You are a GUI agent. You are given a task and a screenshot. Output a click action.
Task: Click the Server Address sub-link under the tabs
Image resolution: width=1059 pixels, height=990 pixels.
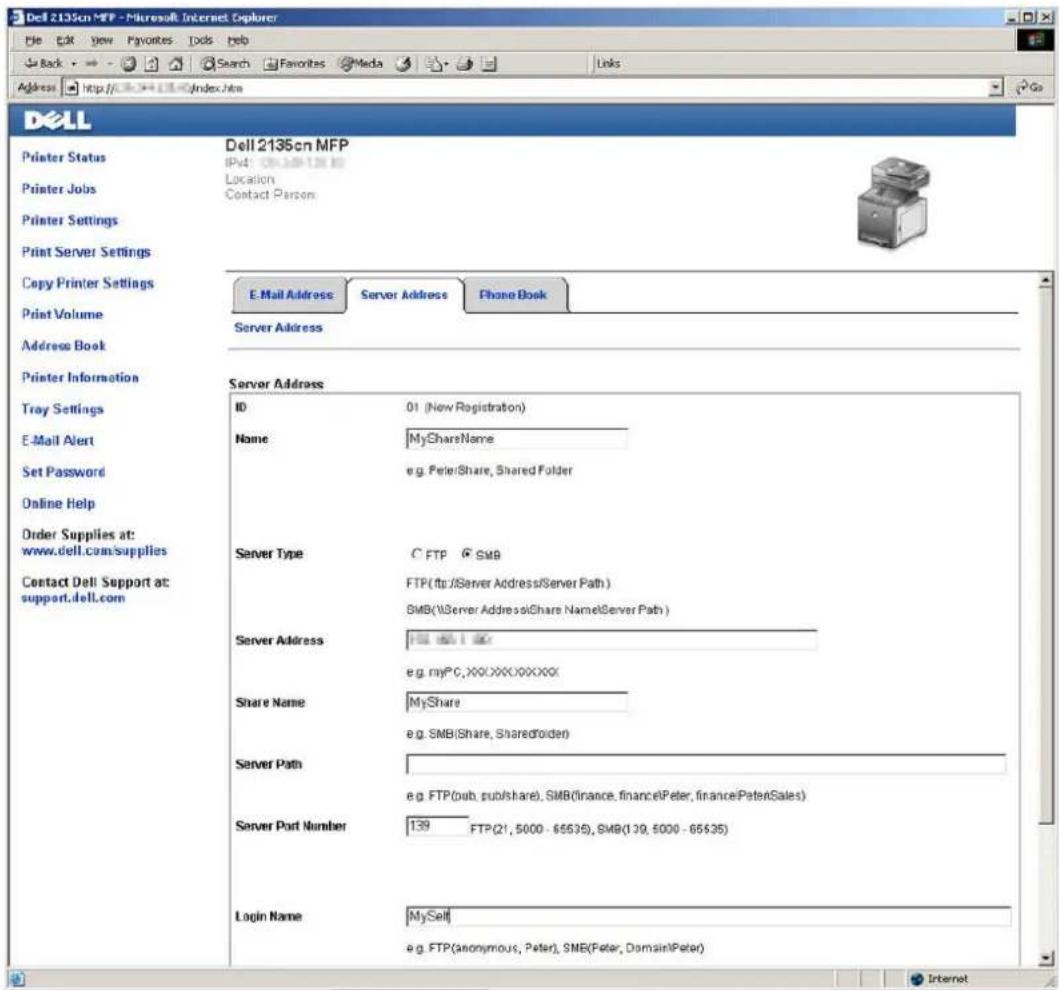tap(278, 328)
